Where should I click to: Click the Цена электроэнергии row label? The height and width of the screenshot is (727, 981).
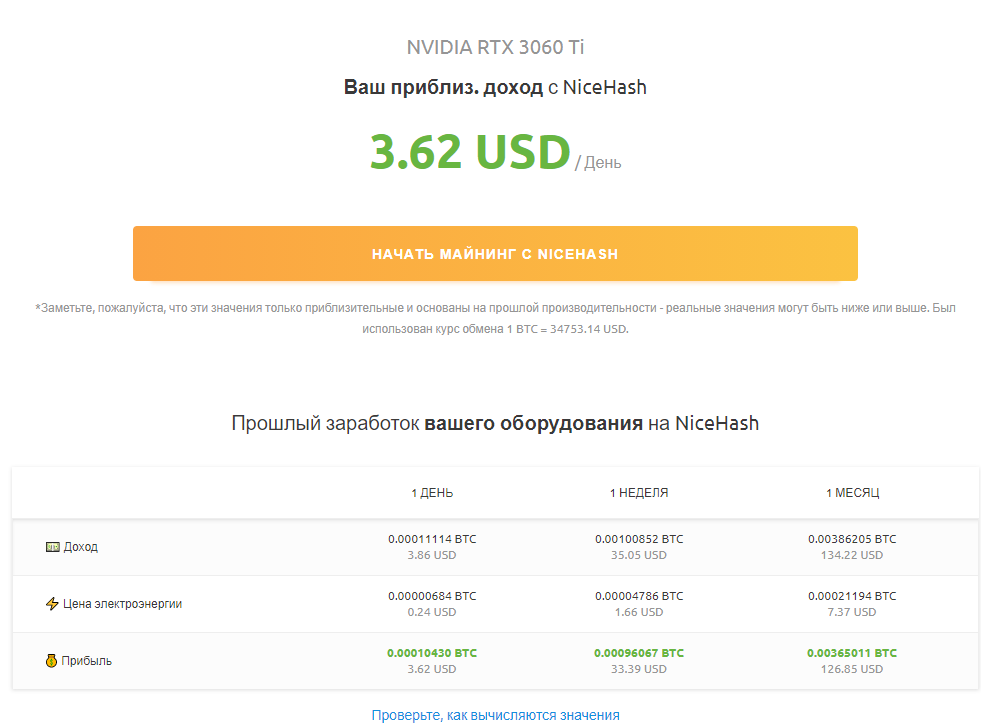click(123, 604)
